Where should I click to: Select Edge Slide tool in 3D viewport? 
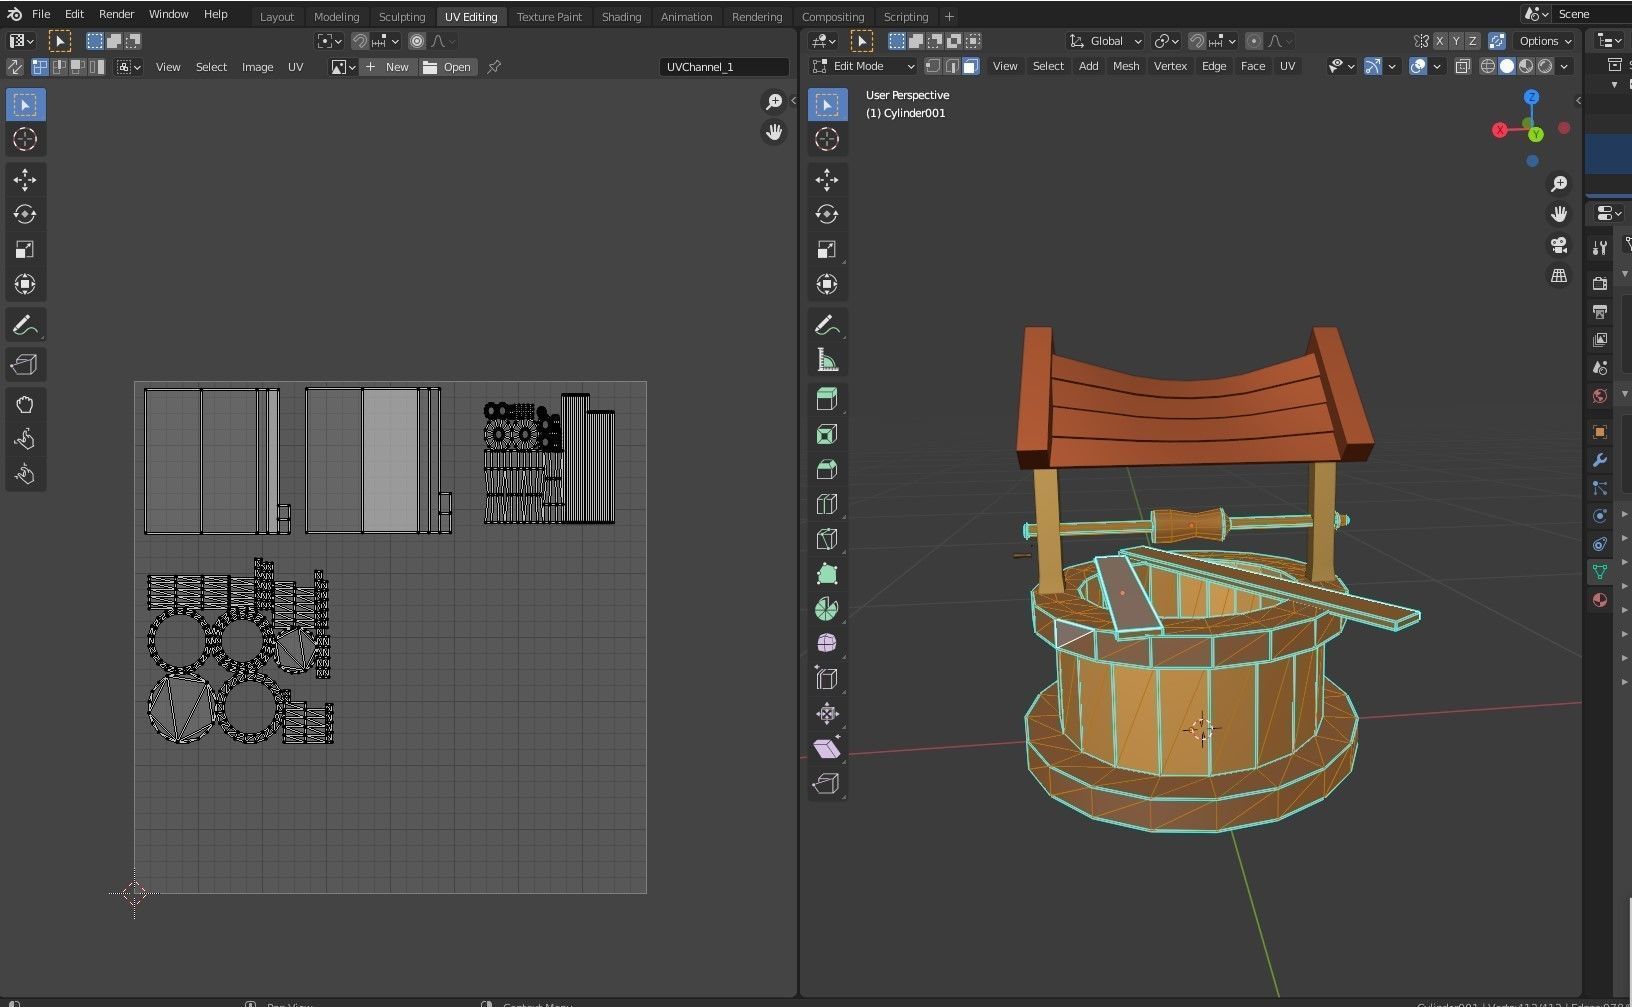tap(827, 678)
